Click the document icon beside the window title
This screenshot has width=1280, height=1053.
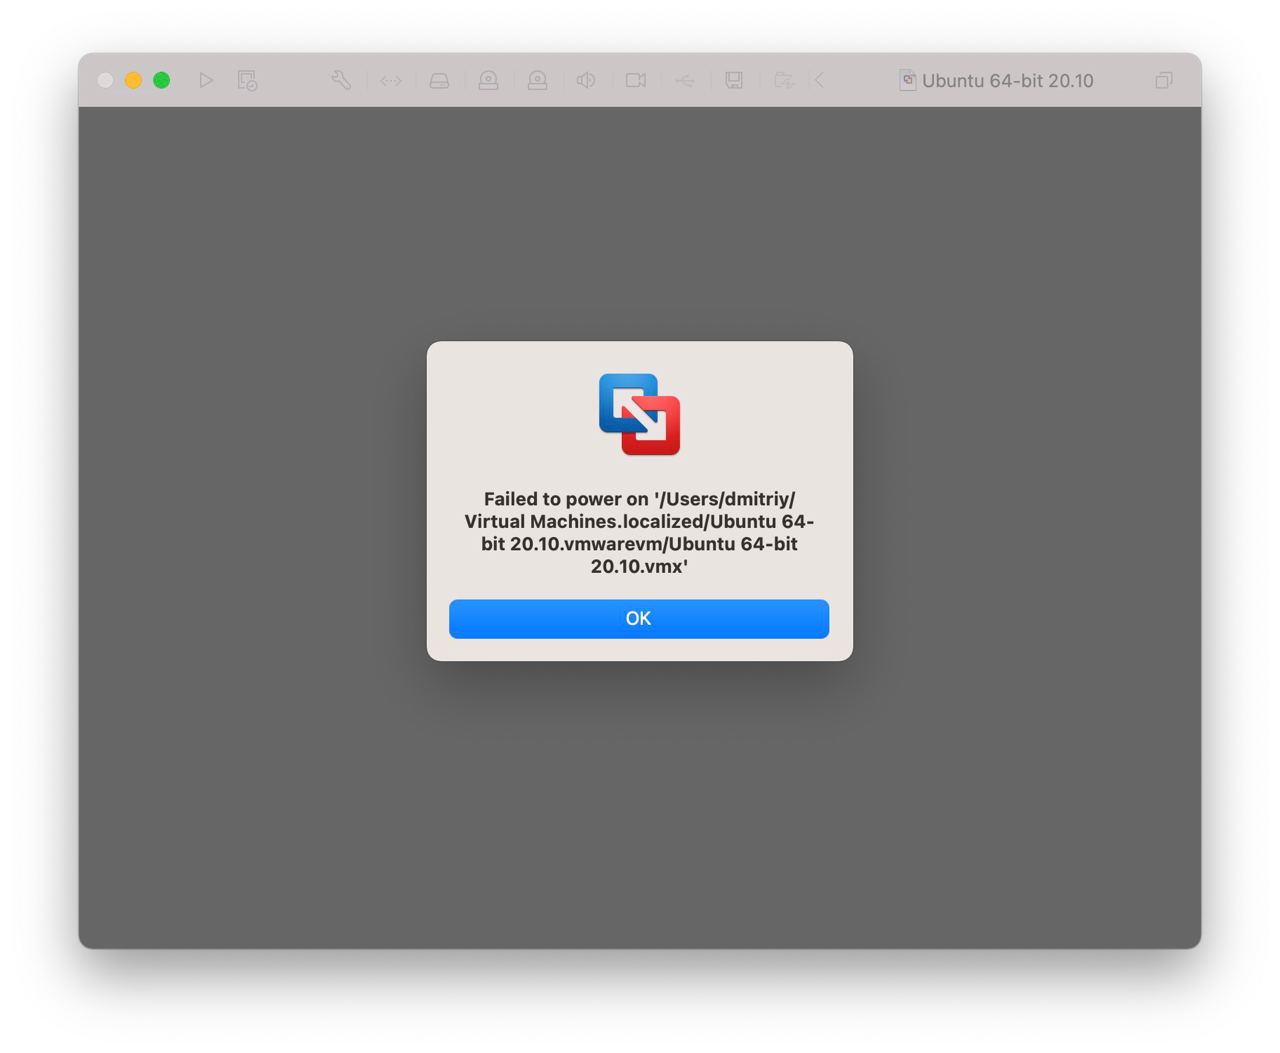(907, 80)
